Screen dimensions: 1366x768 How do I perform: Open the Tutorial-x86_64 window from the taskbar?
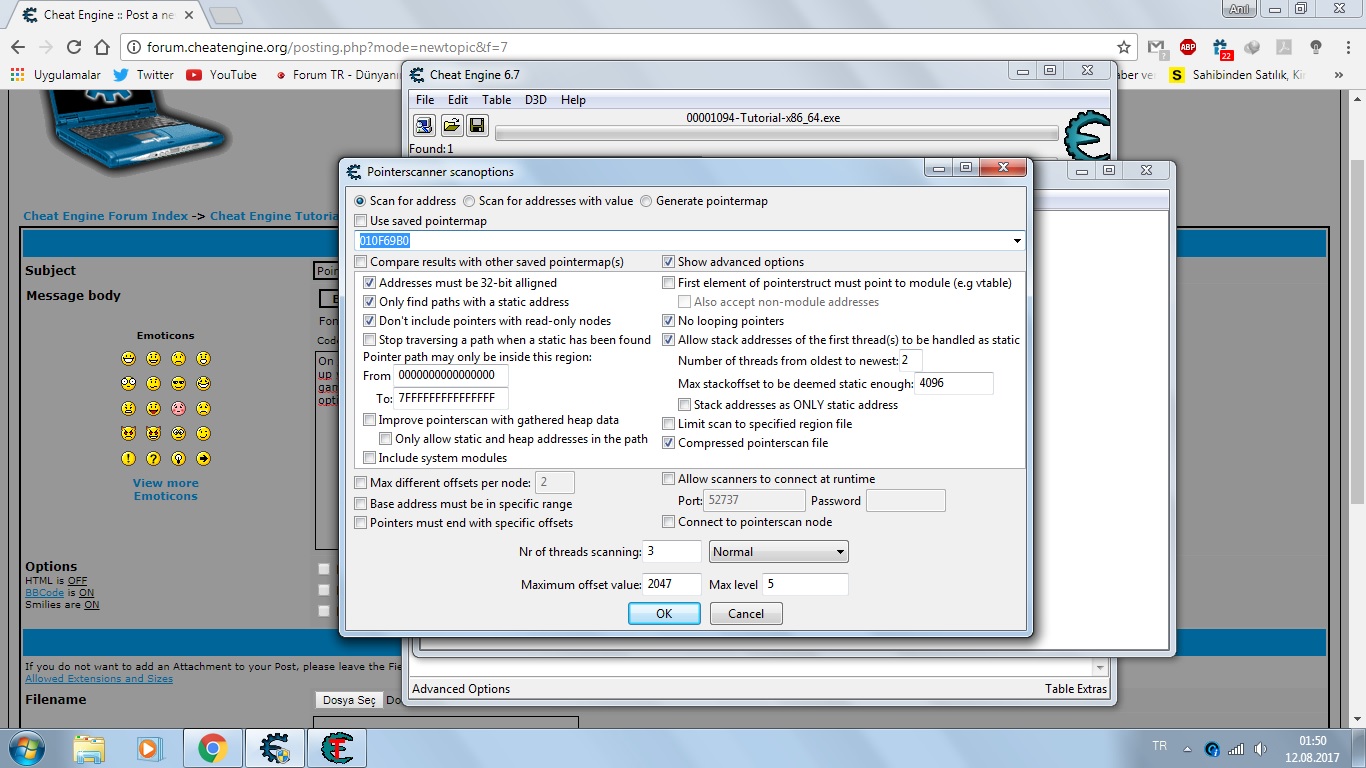tap(337, 748)
